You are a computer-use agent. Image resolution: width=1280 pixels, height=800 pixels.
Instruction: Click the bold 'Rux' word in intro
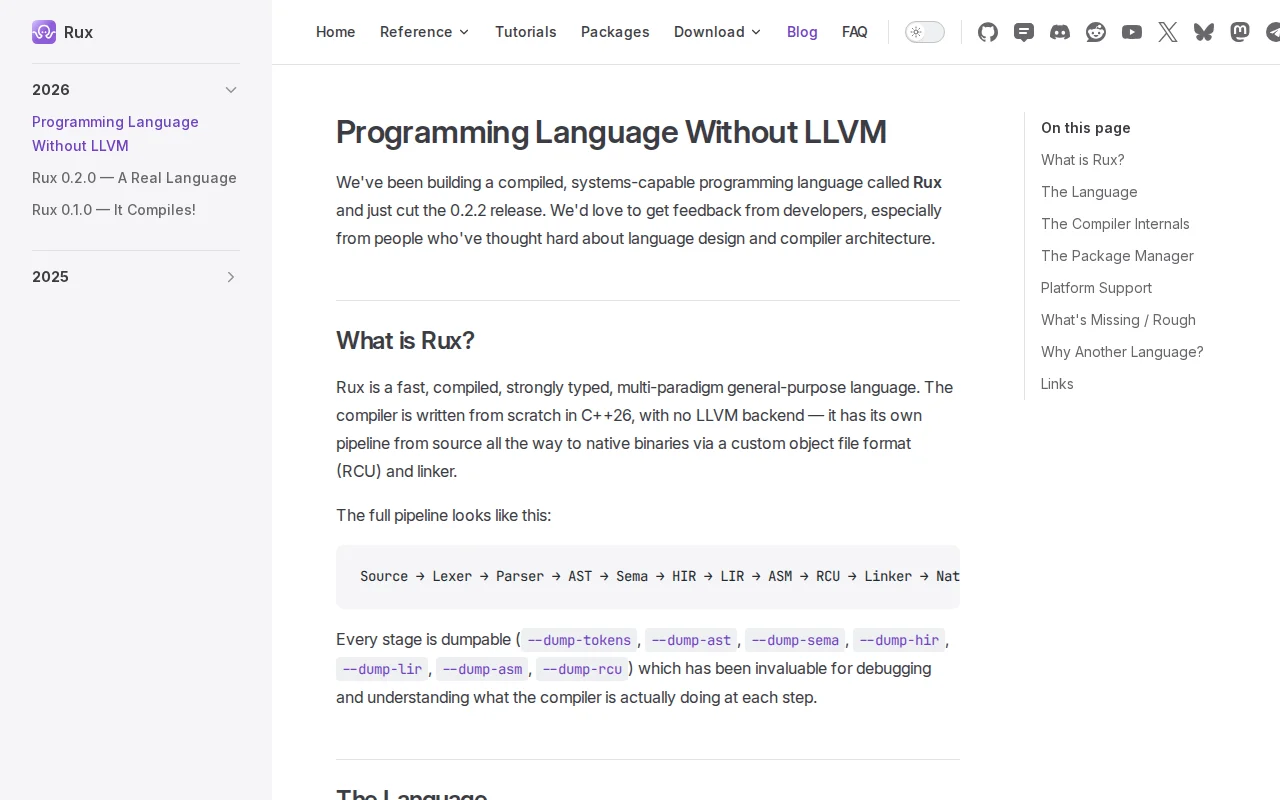tap(927, 183)
